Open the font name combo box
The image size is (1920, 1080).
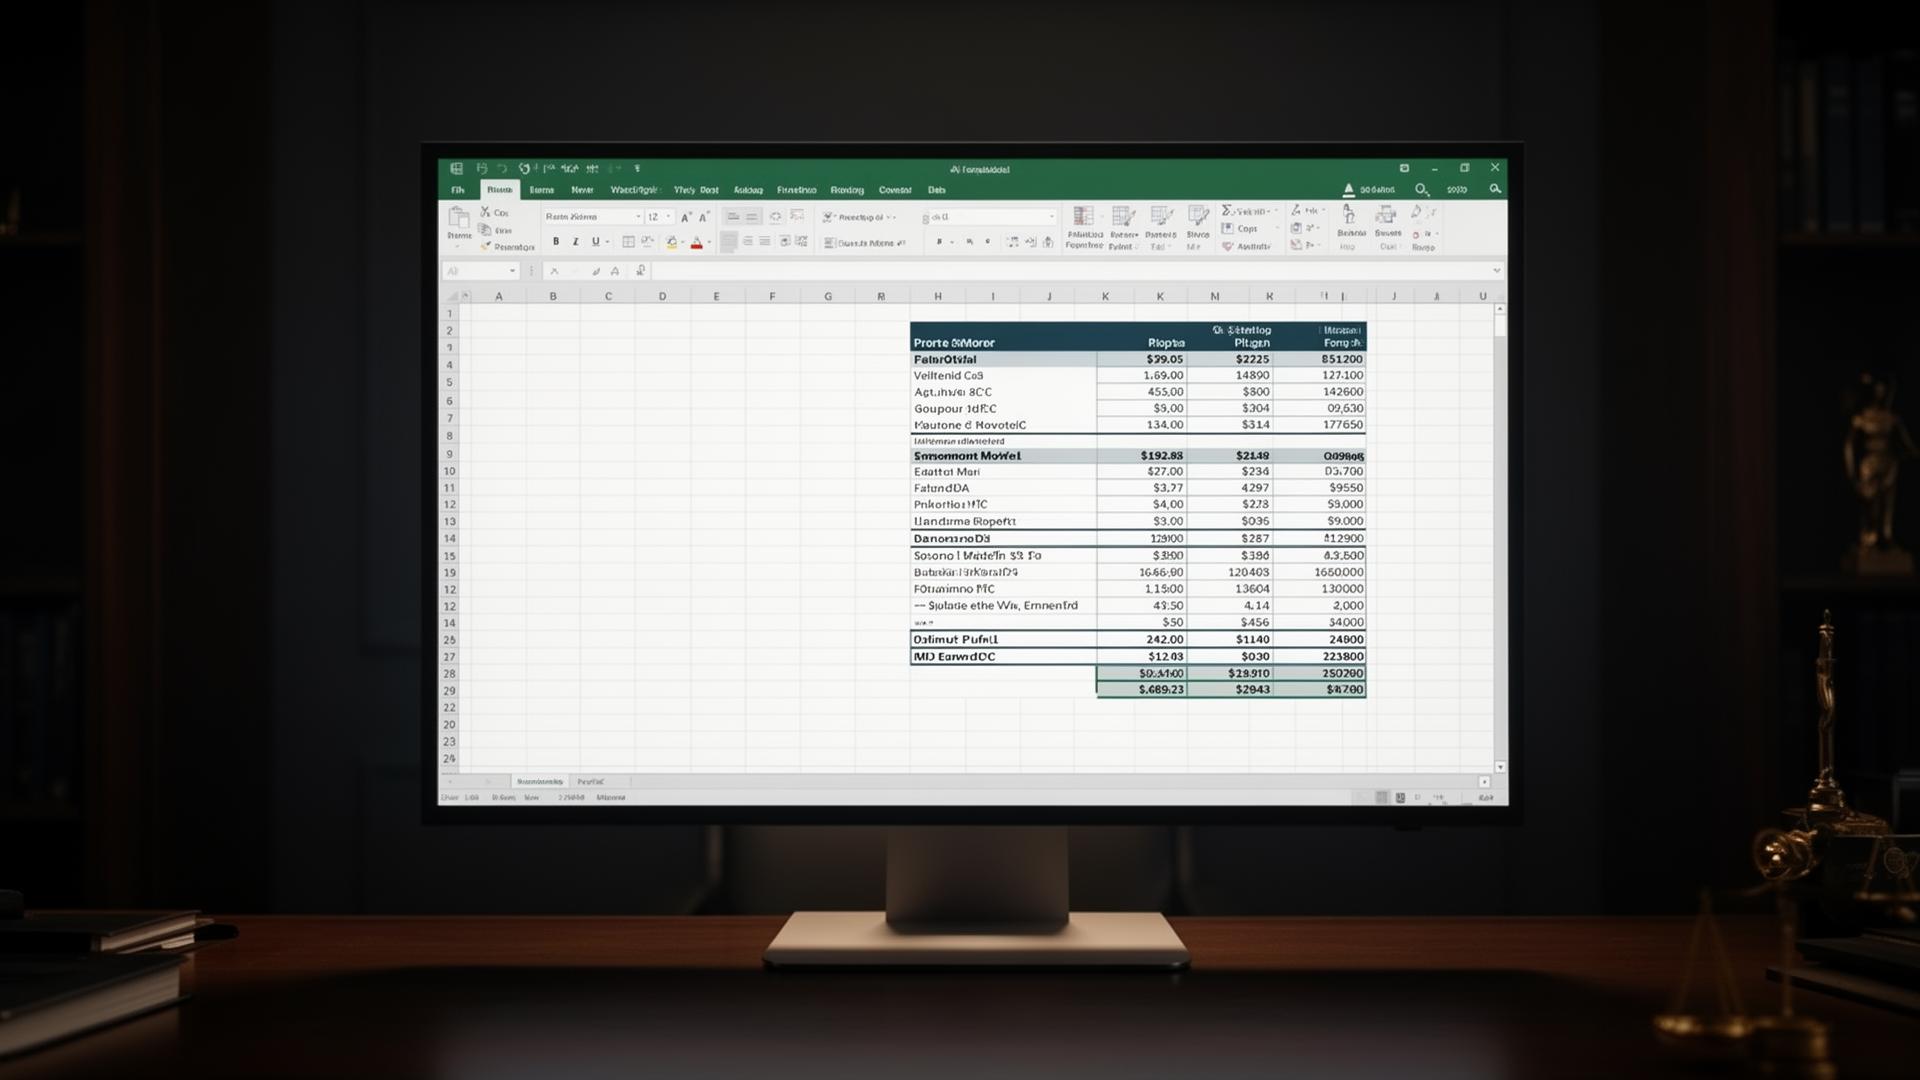593,217
